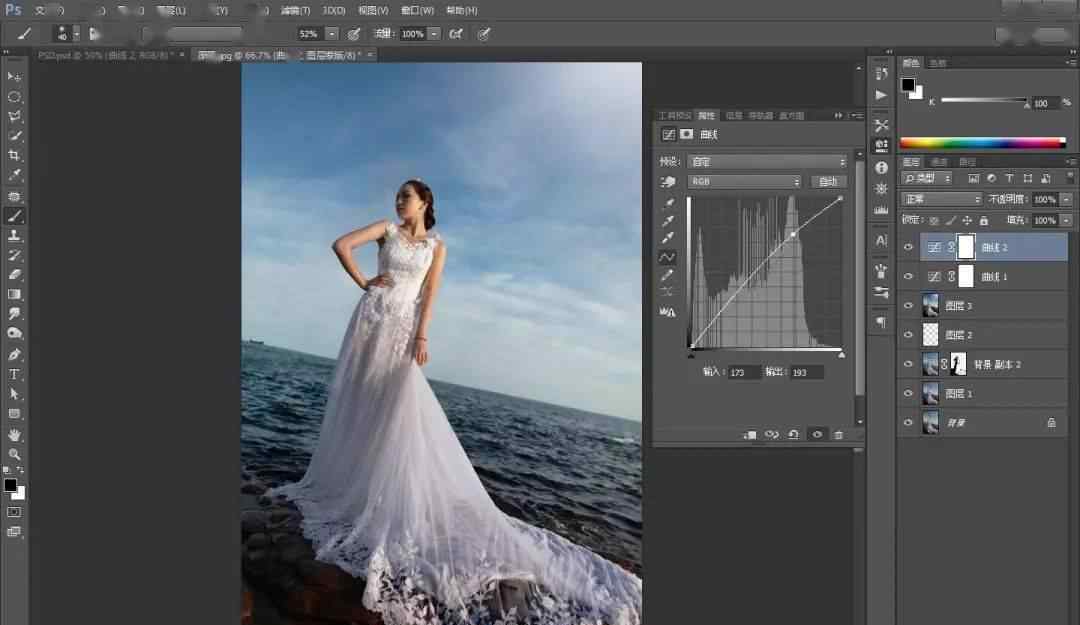Click the on-image targeted adjustment hand icon
Viewport: 1080px width, 625px height.
coord(667,182)
